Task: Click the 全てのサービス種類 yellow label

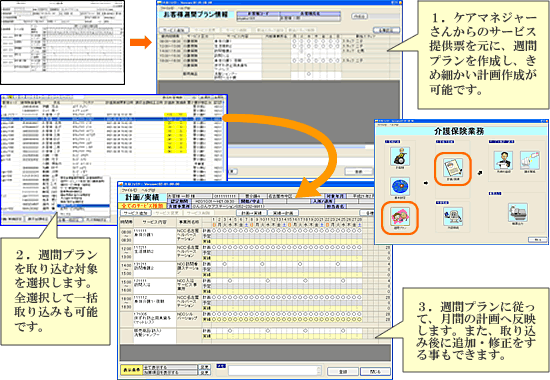Action: pos(142,206)
